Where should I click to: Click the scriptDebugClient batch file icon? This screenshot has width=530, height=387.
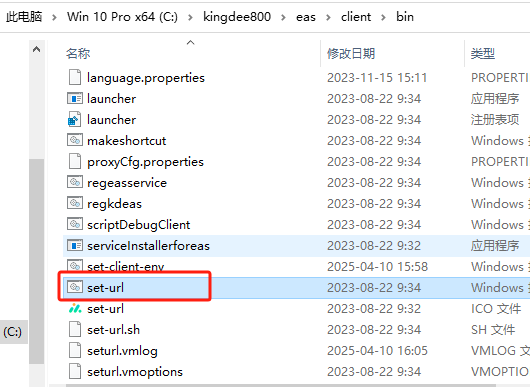(x=75, y=224)
